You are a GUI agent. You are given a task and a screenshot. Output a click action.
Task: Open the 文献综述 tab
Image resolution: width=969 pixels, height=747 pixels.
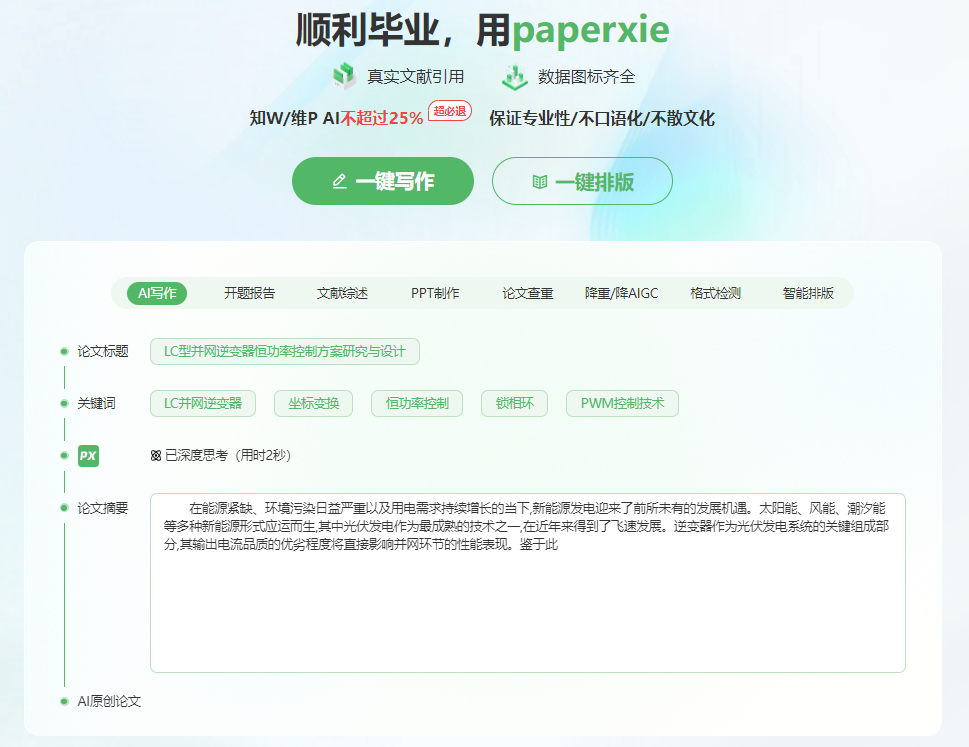[x=342, y=293]
